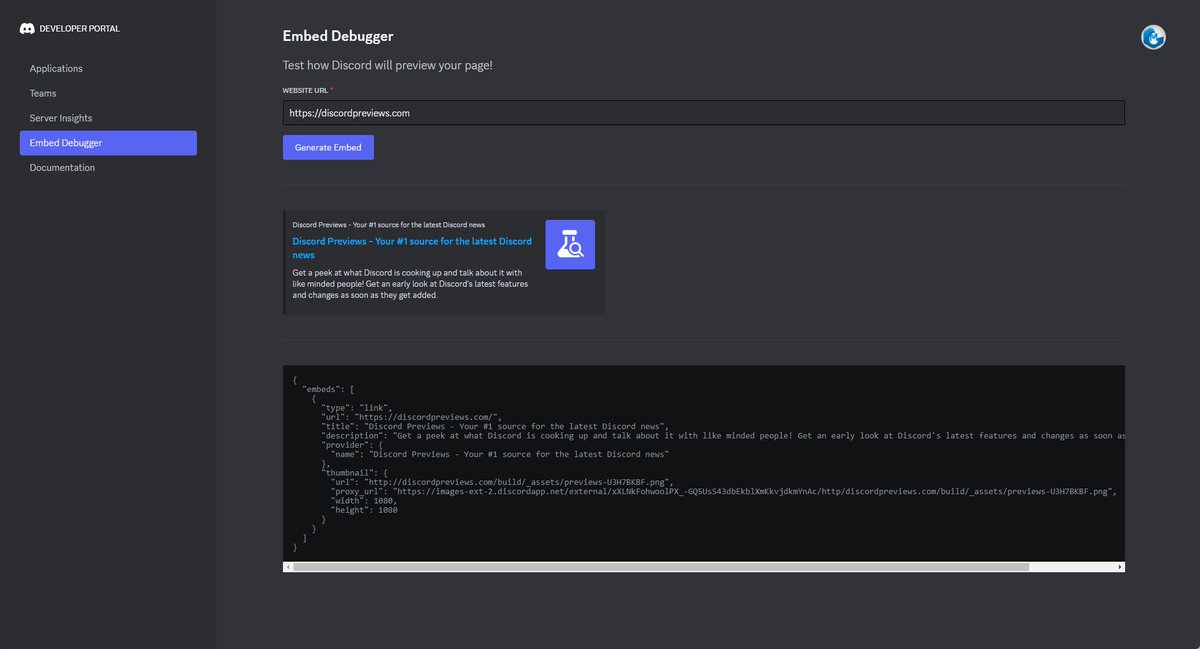Click the DEVELOPER PORTAL title text

point(79,29)
